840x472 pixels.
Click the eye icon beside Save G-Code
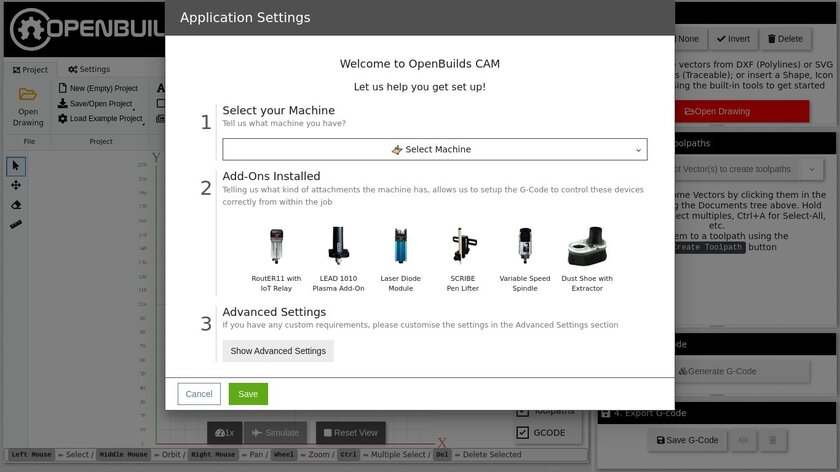pos(744,440)
